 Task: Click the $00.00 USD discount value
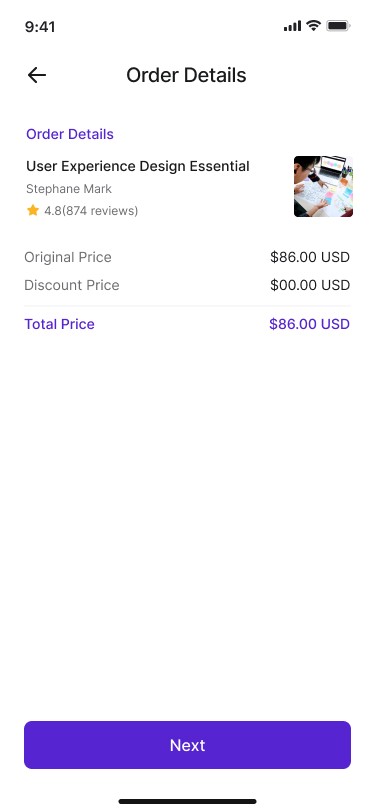(x=310, y=285)
